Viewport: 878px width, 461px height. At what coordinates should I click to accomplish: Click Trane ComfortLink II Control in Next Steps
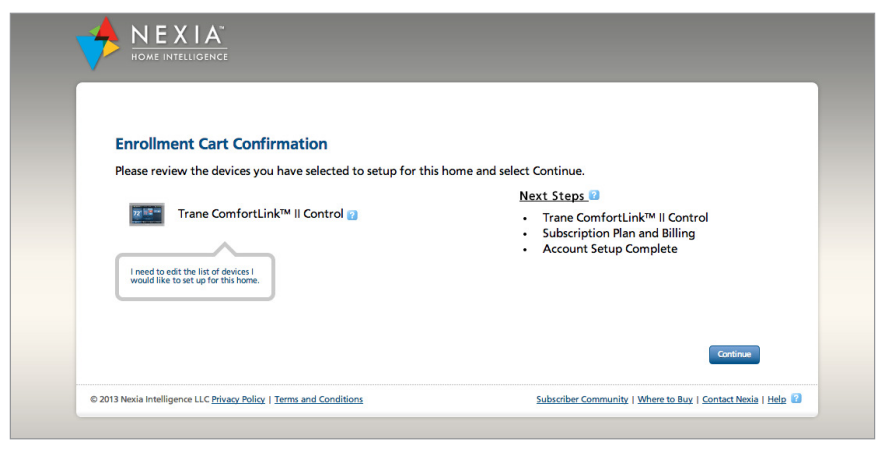coord(625,218)
